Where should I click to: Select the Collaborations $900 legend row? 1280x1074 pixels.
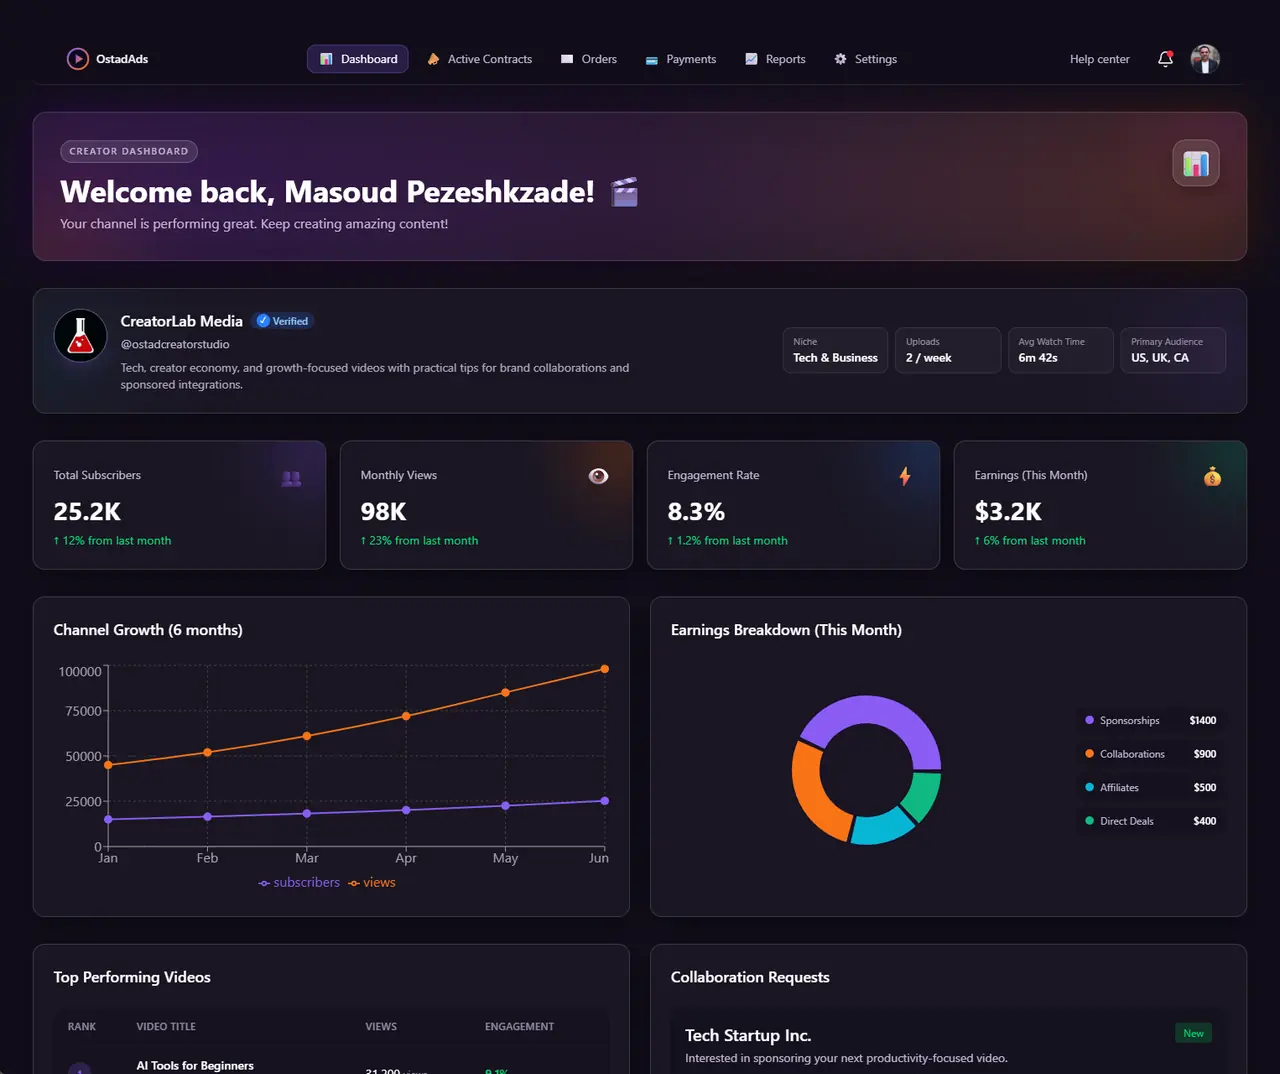tap(1151, 754)
